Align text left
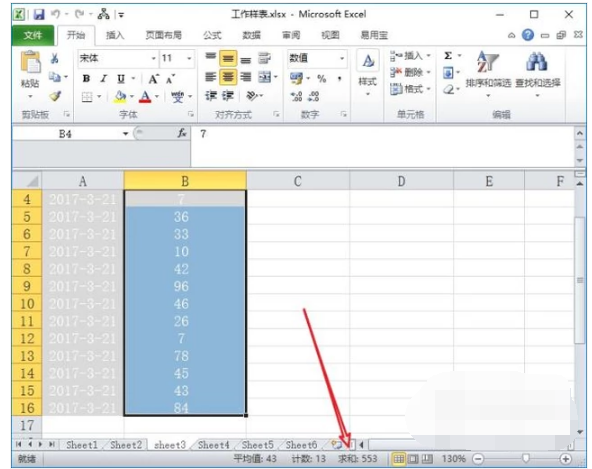The height and width of the screenshot is (469, 592). [210, 77]
